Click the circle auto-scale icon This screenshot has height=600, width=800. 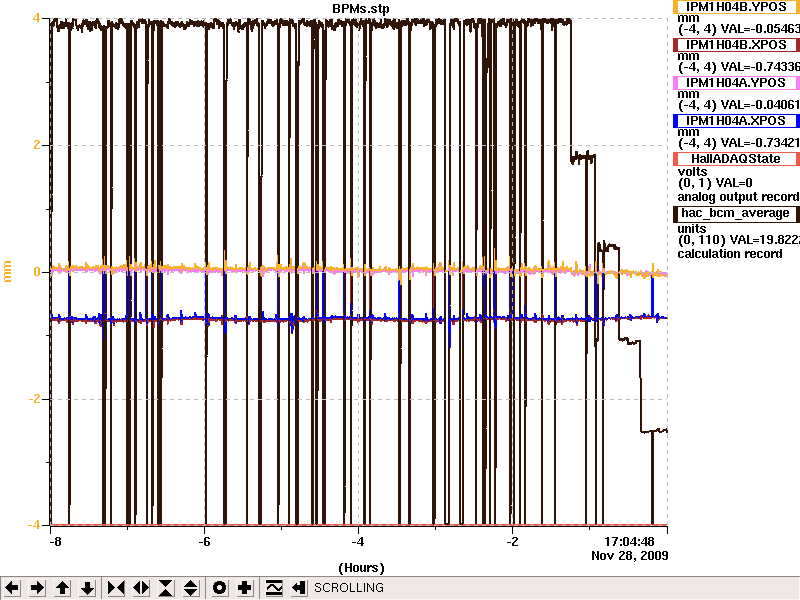click(x=219, y=588)
